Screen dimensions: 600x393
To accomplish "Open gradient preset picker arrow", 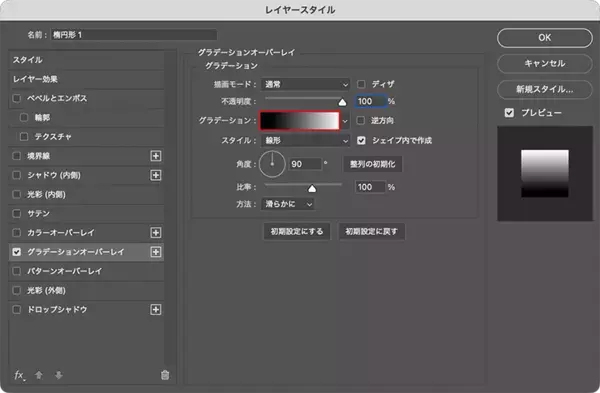I will 345,121.
